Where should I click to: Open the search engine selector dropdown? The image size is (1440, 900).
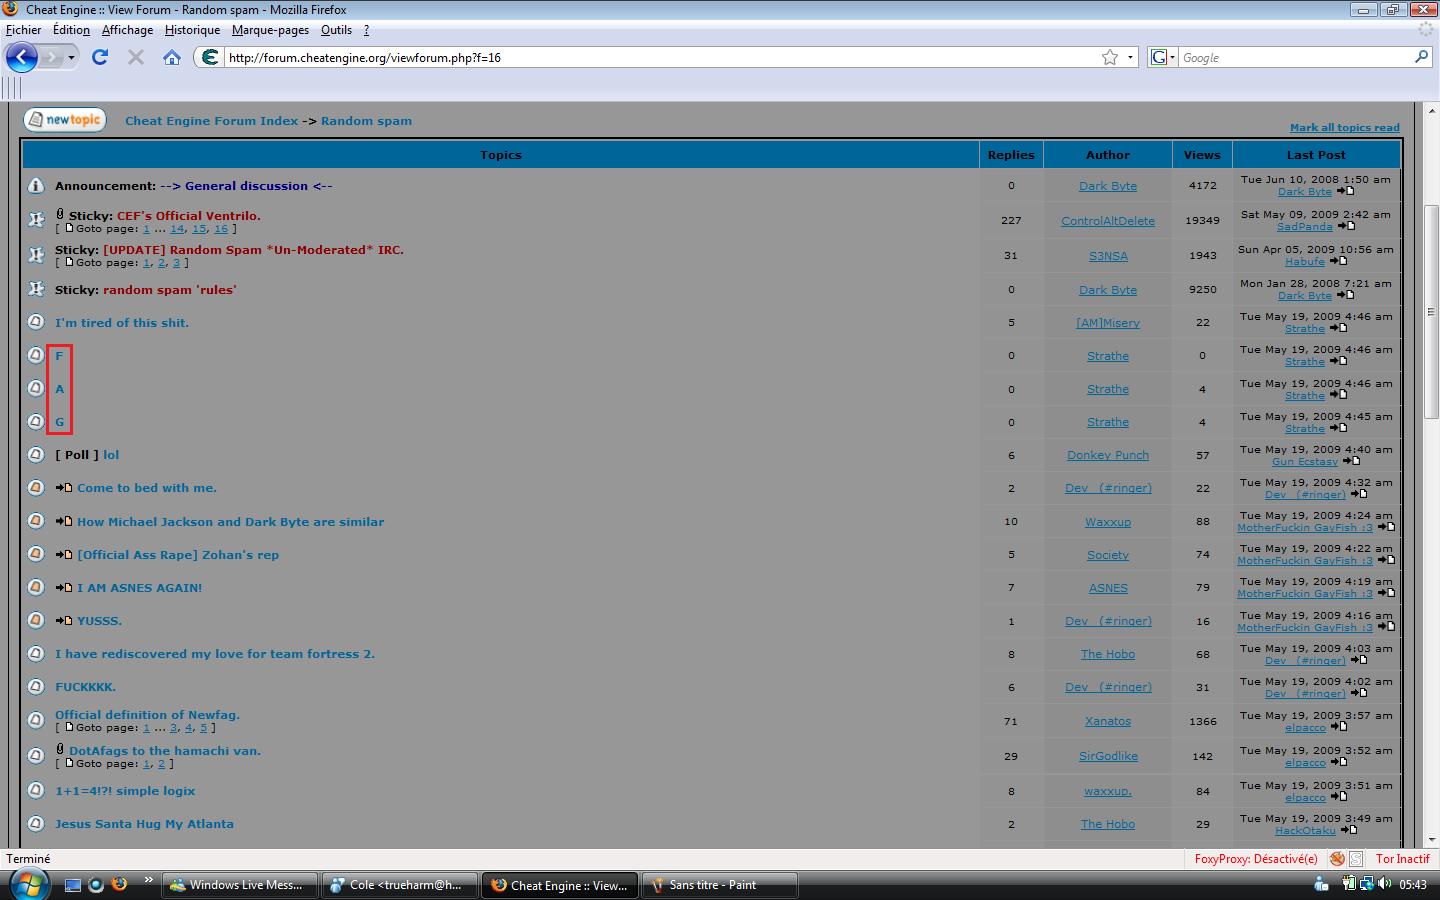point(1163,57)
